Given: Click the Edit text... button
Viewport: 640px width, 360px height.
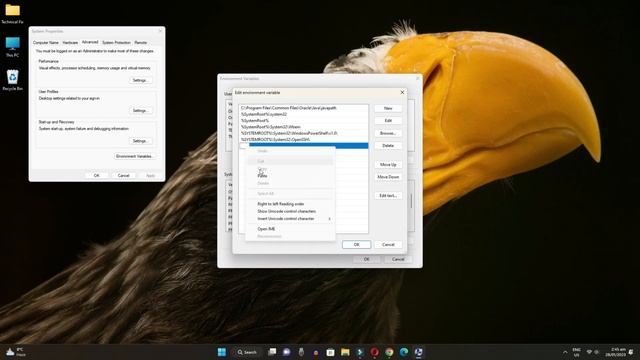Looking at the screenshot, I should (388, 196).
